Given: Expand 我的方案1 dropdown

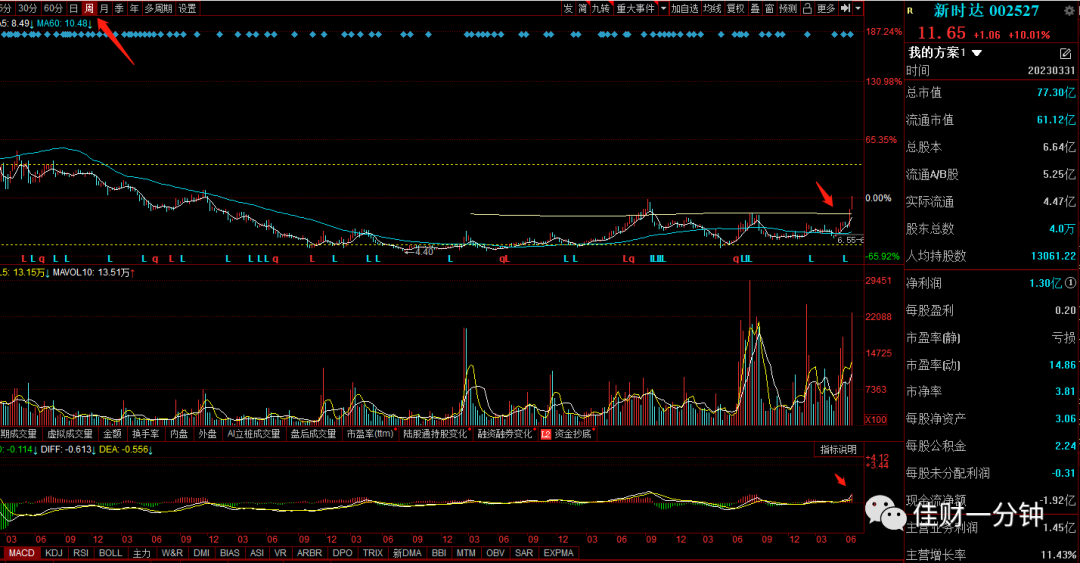Looking at the screenshot, I should (x=977, y=53).
